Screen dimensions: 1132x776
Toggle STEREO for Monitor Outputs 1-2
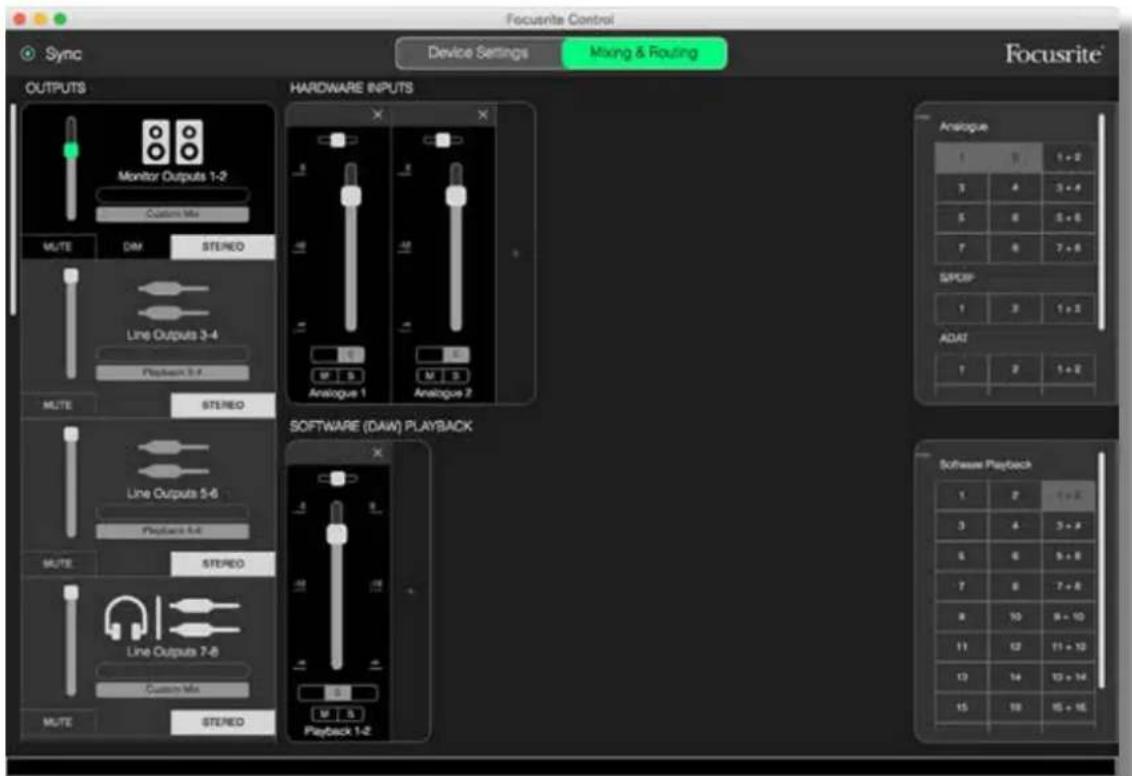[x=222, y=247]
